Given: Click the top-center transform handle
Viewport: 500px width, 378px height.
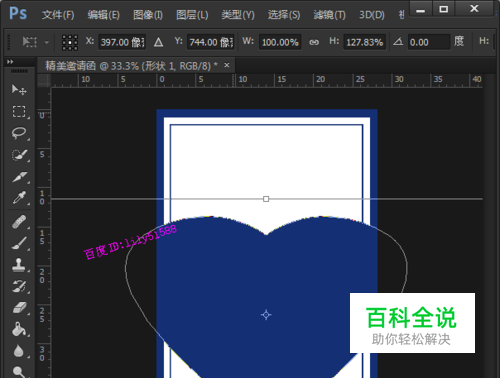Looking at the screenshot, I should pyautogui.click(x=266, y=199).
